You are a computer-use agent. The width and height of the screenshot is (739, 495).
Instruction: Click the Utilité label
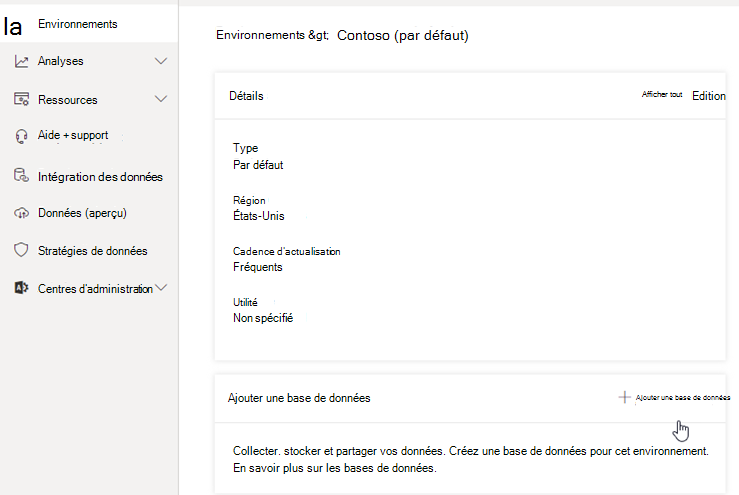pos(245,302)
